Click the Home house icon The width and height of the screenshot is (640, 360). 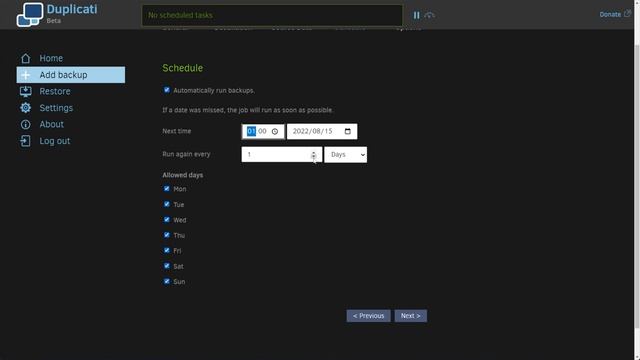[25, 58]
